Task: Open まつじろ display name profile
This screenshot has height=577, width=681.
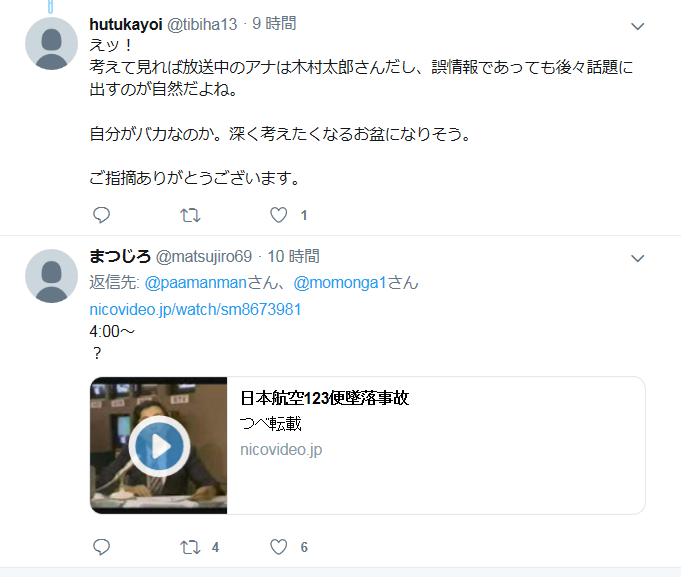Action: coord(120,256)
